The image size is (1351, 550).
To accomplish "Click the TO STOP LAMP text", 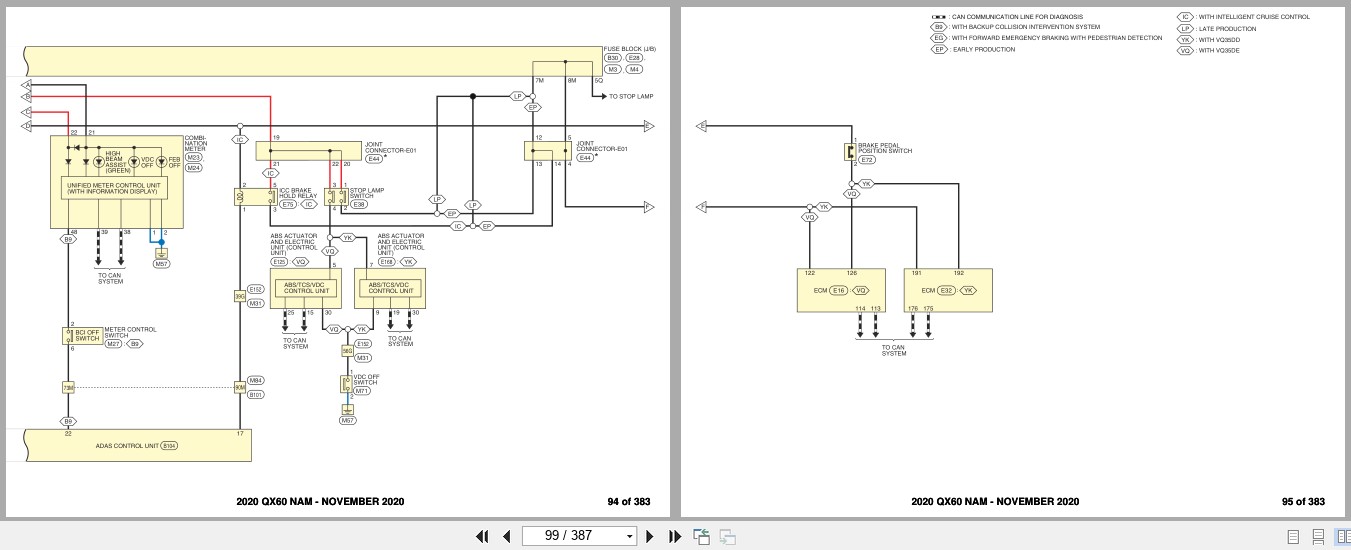I will coord(631,97).
